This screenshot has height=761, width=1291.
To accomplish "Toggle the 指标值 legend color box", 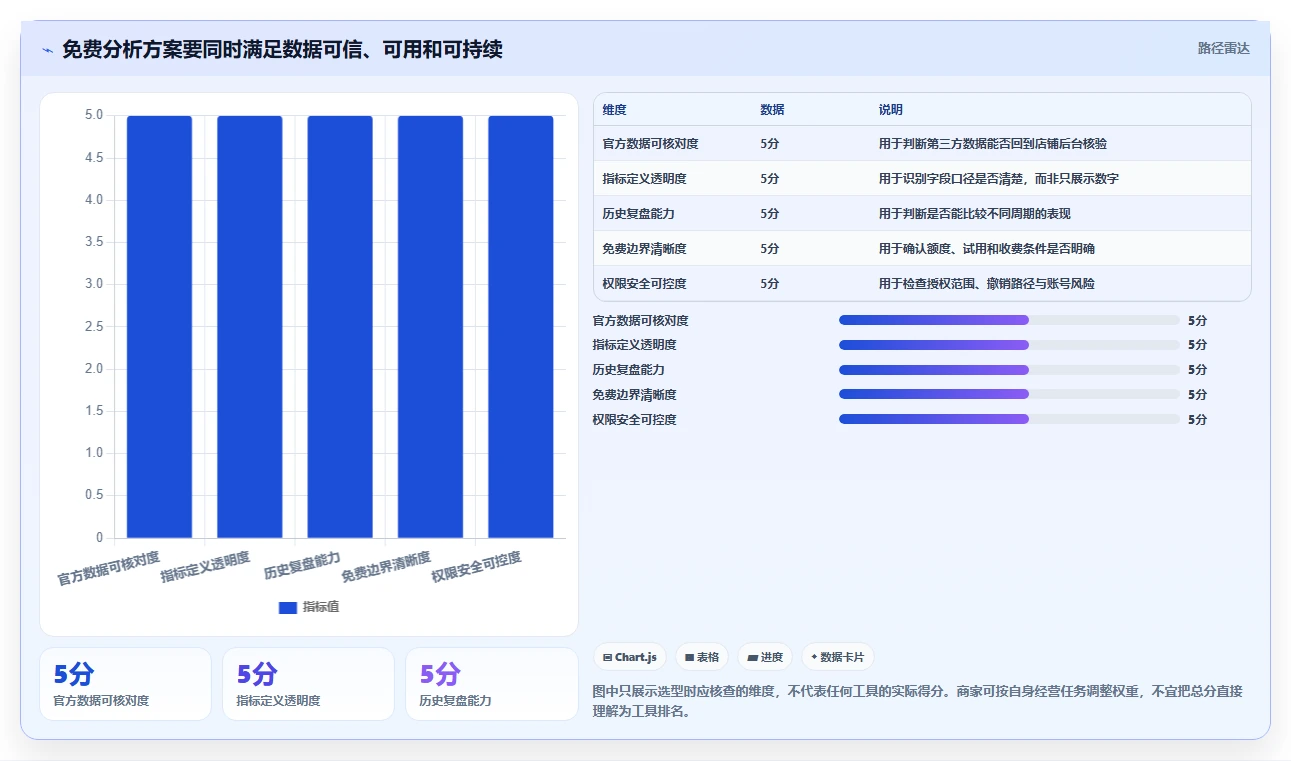I will pyautogui.click(x=288, y=607).
